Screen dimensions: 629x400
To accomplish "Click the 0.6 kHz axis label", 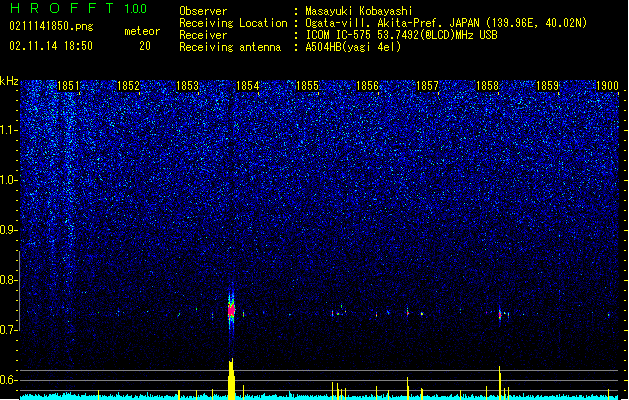I will [x=8, y=380].
